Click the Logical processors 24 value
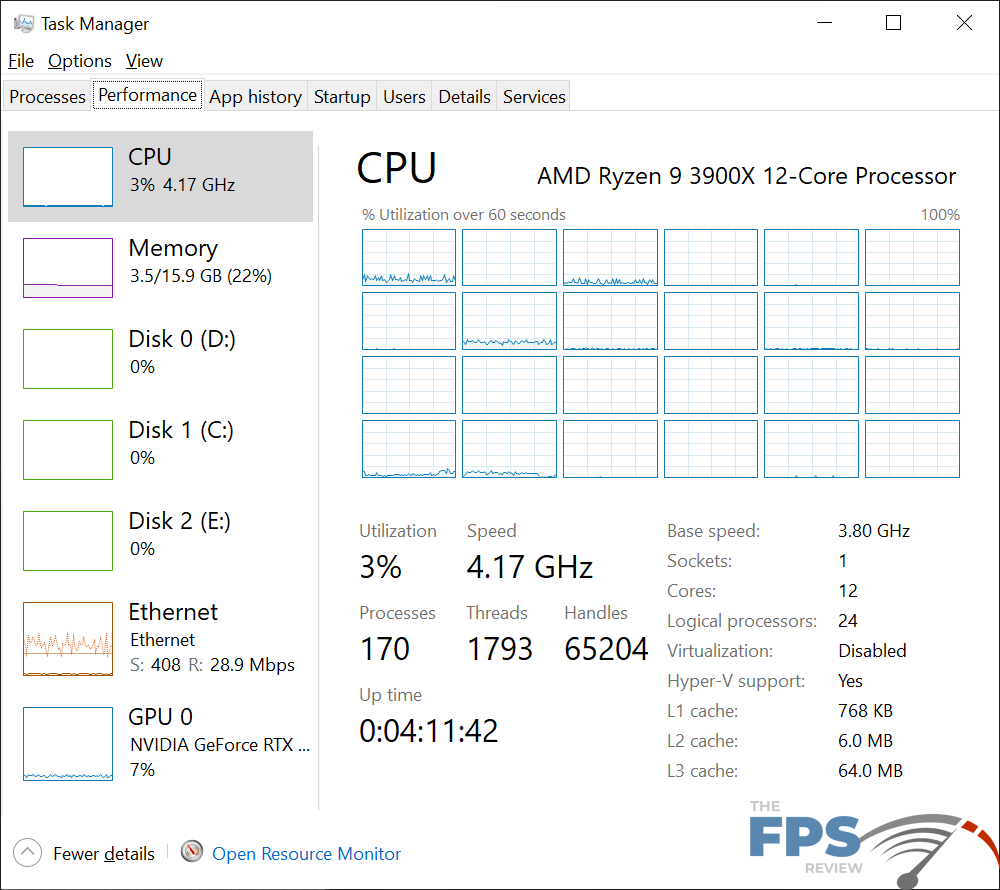Image resolution: width=1000 pixels, height=890 pixels. (x=848, y=621)
